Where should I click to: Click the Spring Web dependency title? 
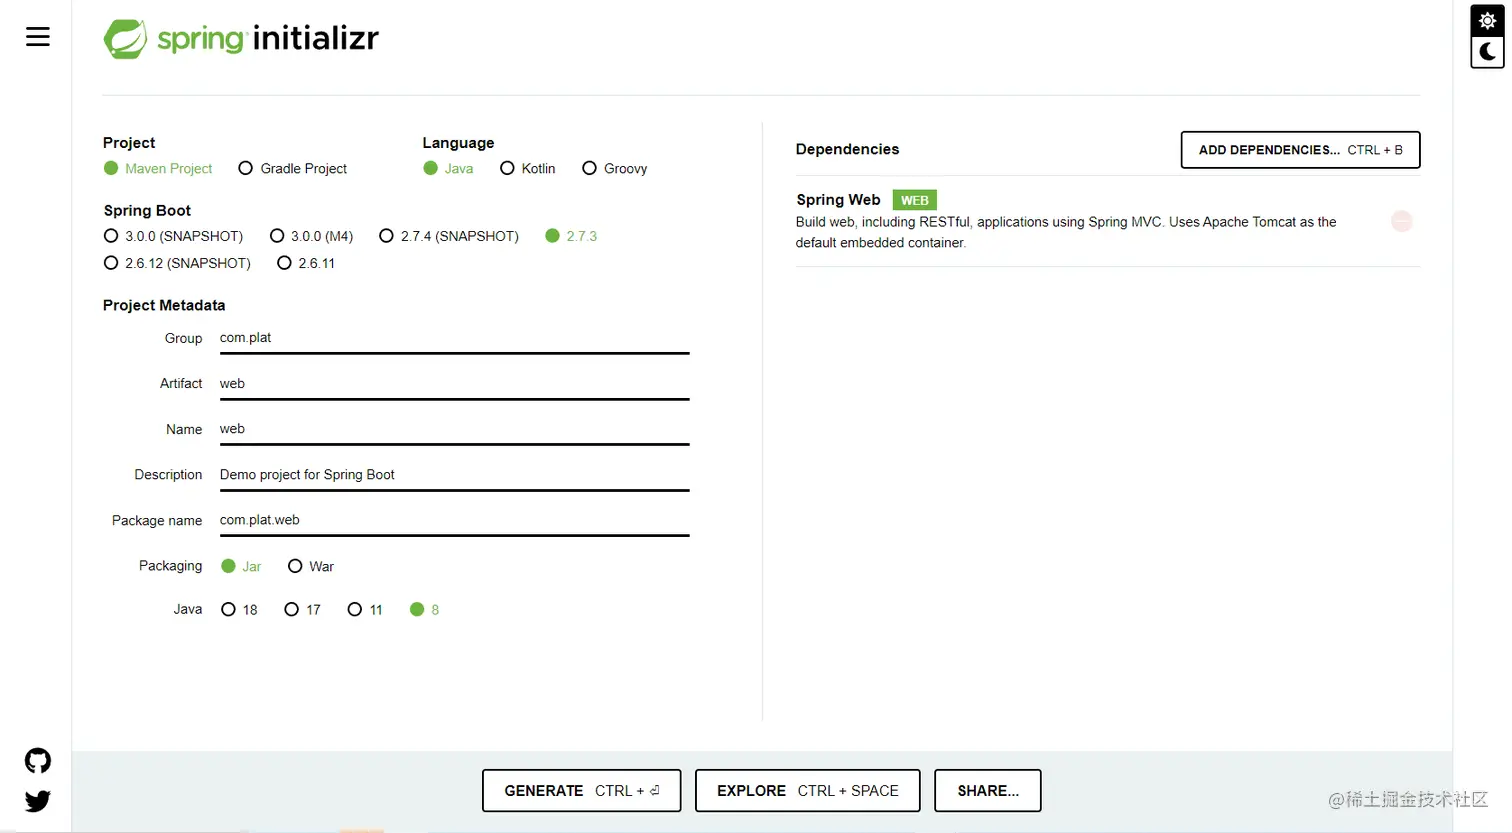coord(838,200)
